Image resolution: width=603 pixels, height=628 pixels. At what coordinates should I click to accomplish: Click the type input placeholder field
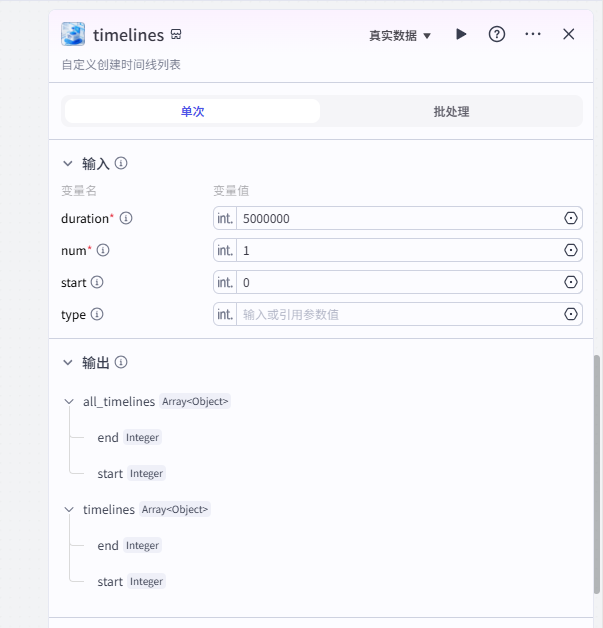point(400,314)
